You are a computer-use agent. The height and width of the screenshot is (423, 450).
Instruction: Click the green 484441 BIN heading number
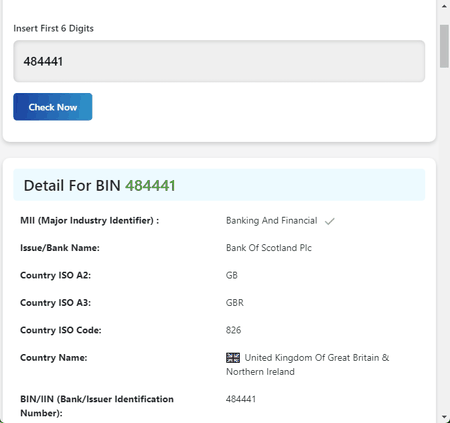tap(150, 186)
